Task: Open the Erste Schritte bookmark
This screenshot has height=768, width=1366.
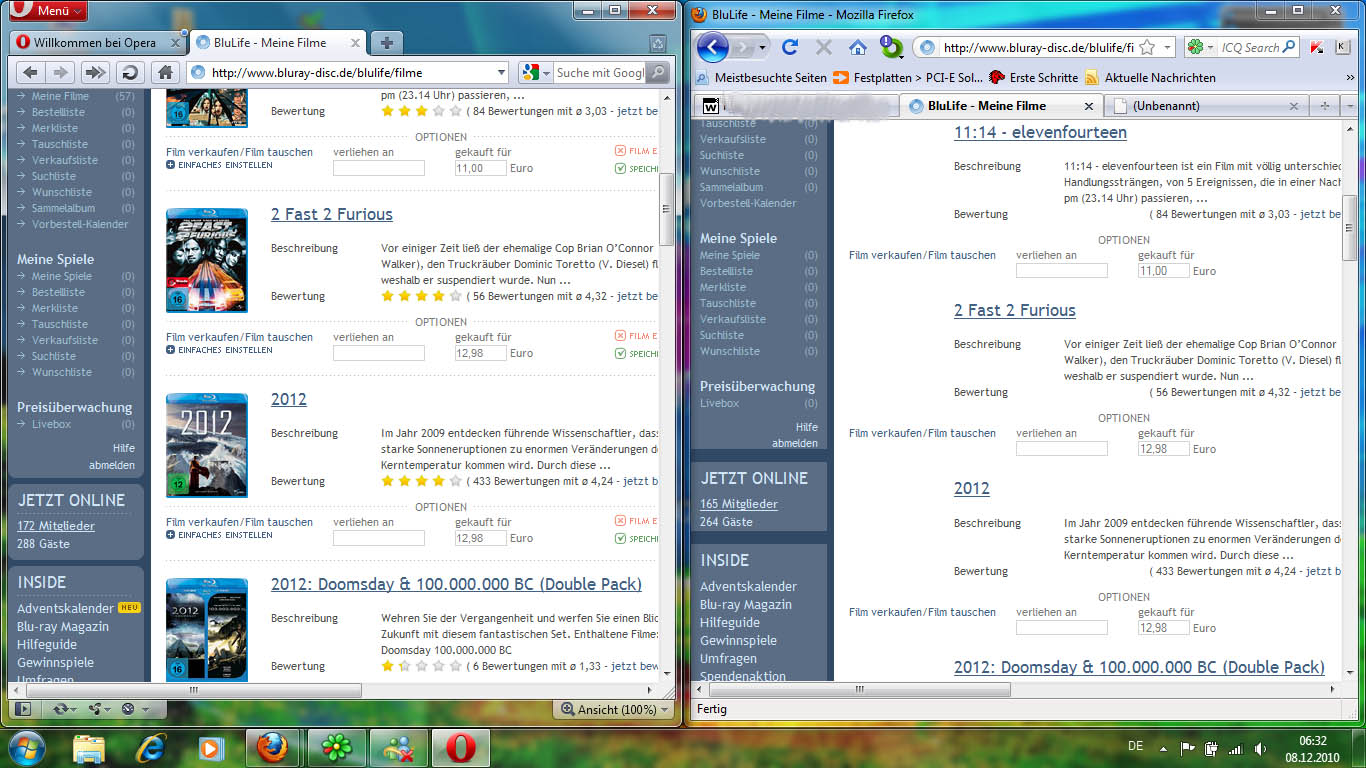Action: (1034, 77)
